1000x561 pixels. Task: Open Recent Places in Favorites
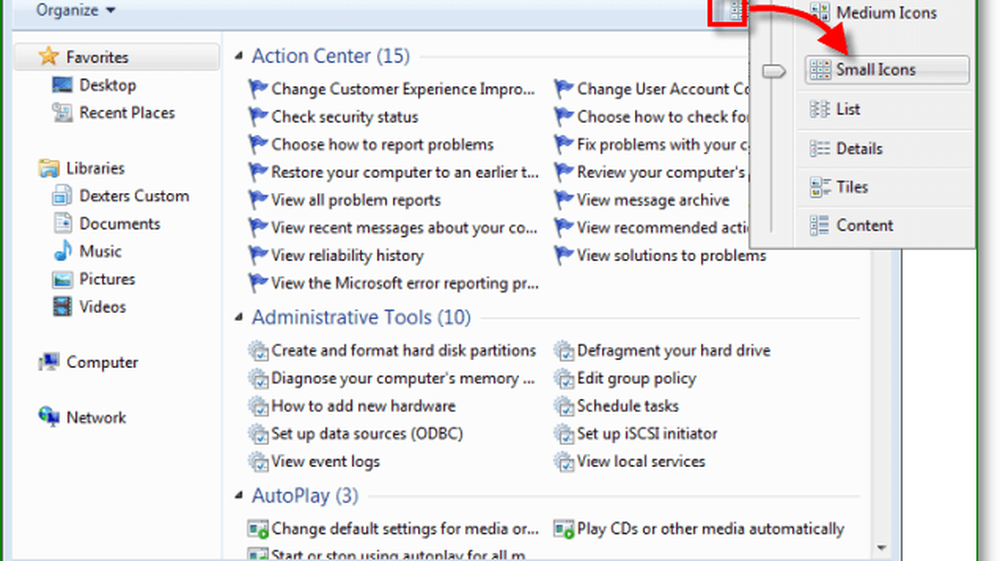click(x=126, y=113)
